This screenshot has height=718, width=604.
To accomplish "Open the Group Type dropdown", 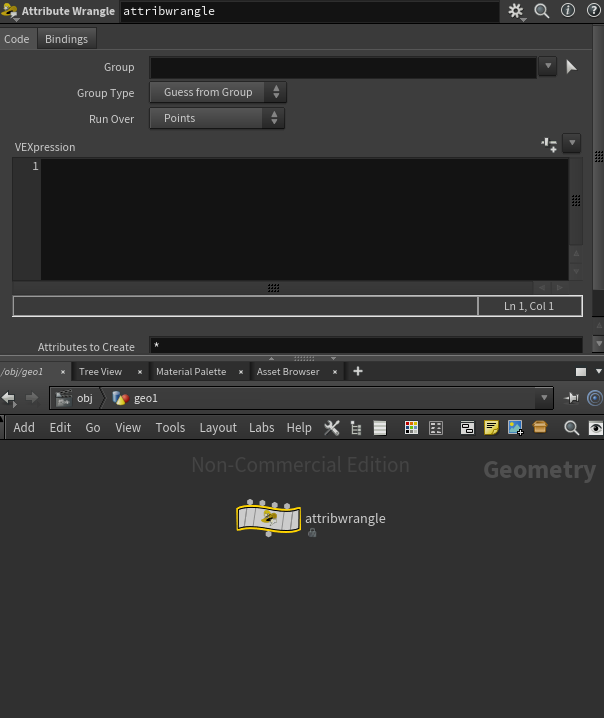I will click(x=218, y=92).
